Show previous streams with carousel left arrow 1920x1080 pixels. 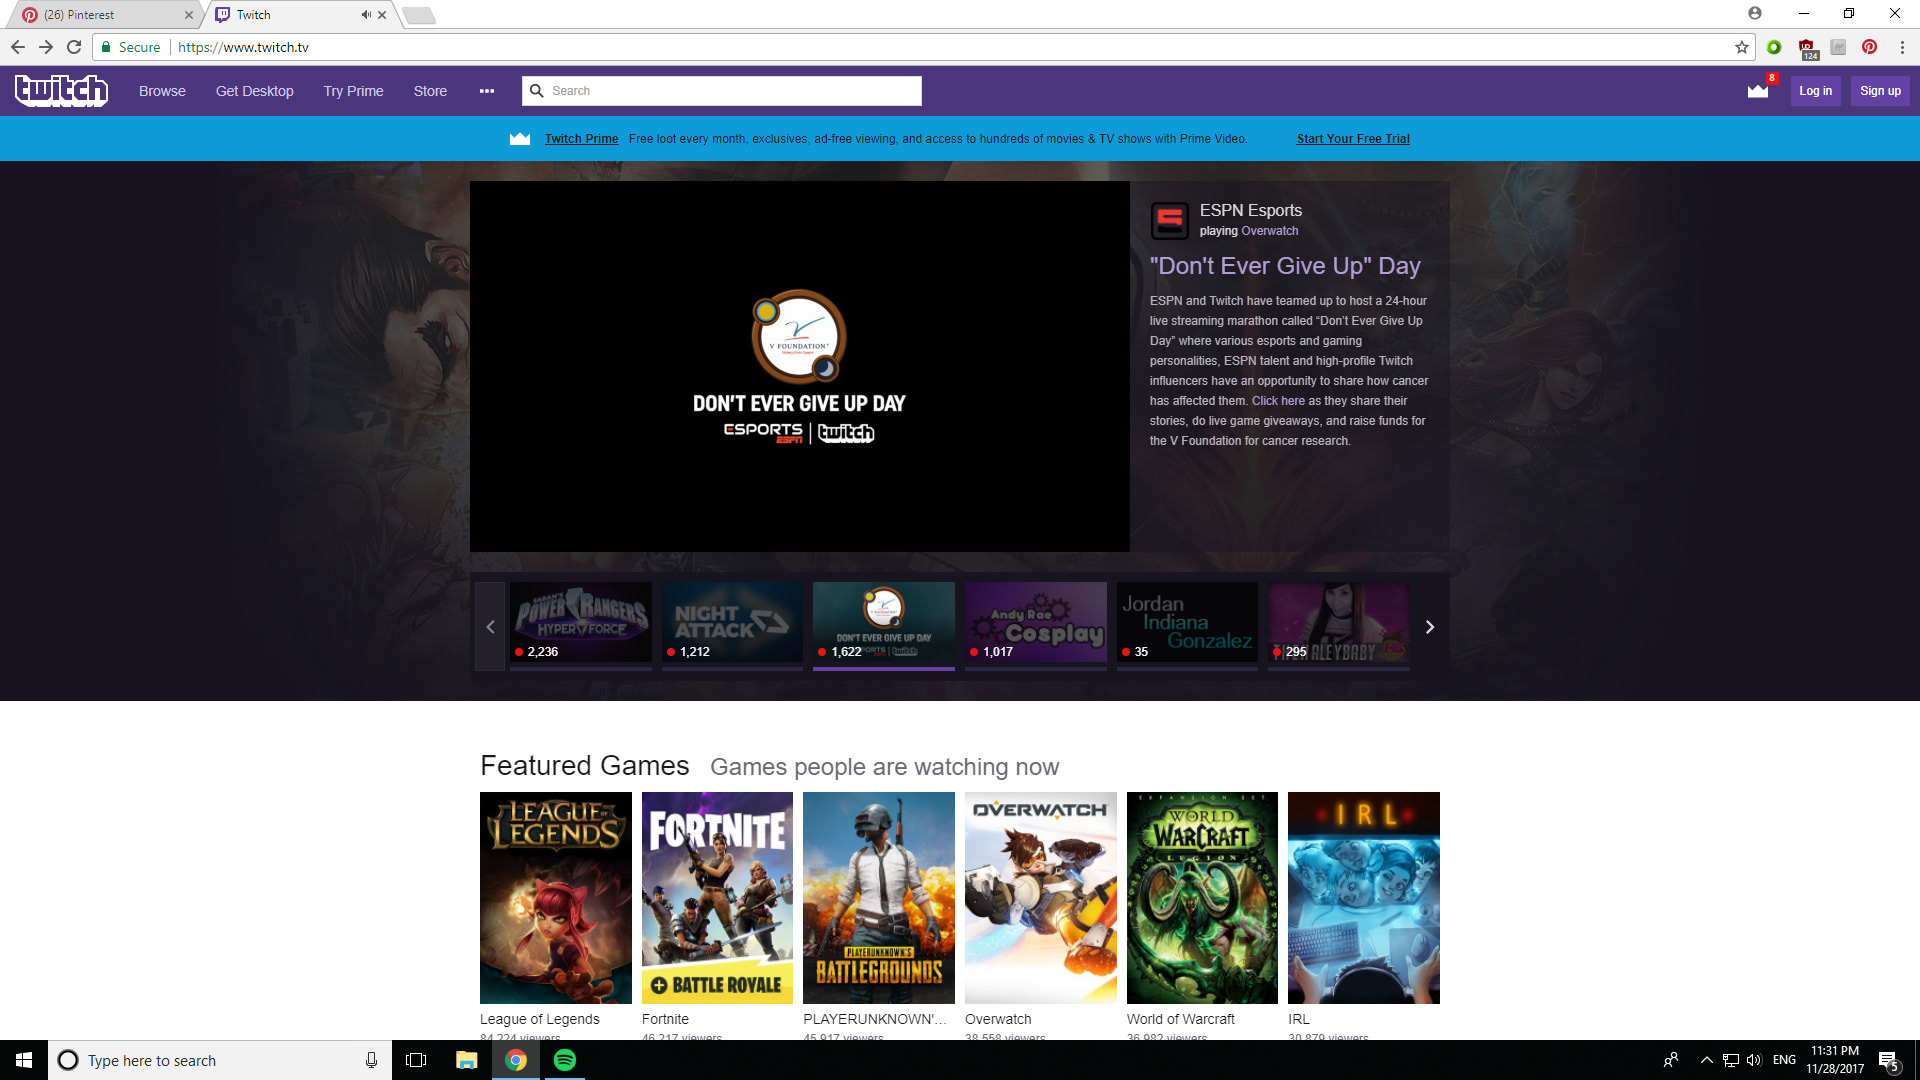point(490,627)
